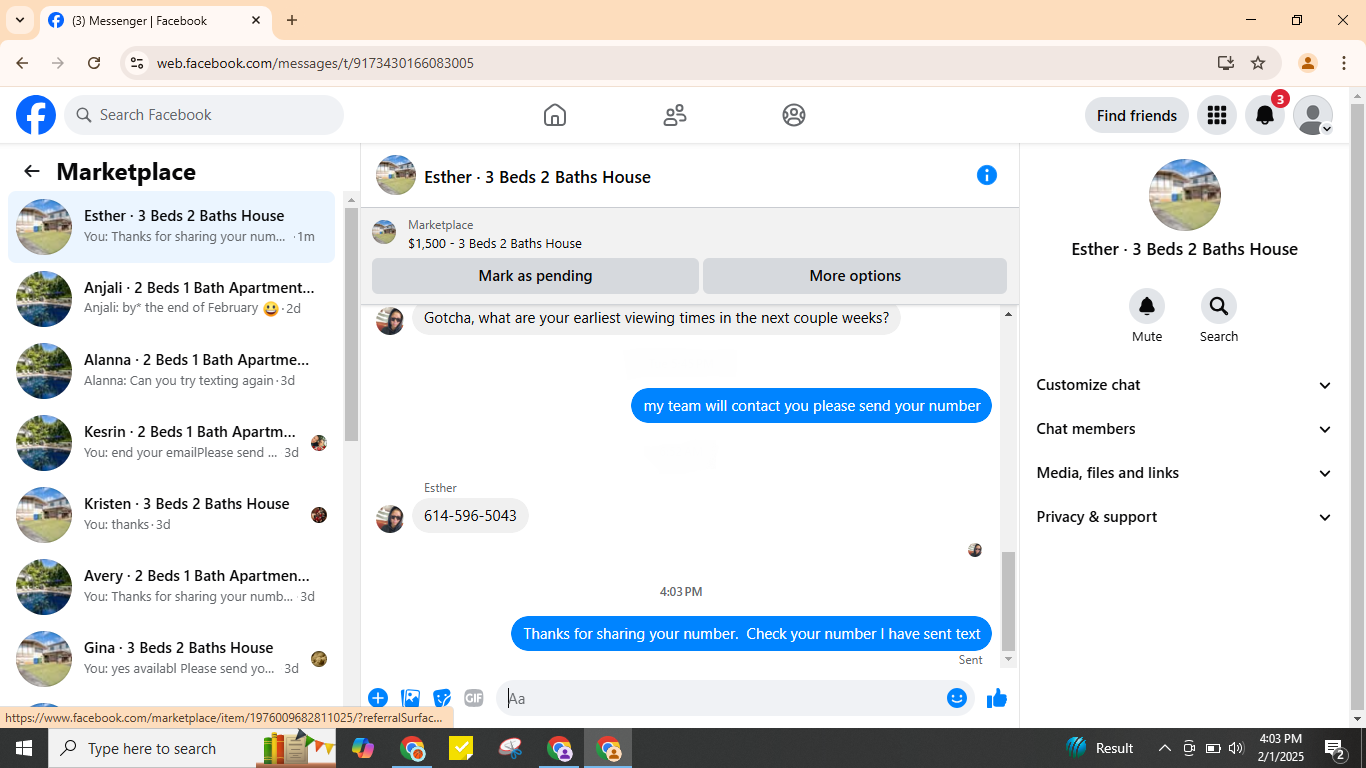Click Esther's avatar beside phone number message
Viewport: 1366px width, 768px height.
click(x=390, y=519)
